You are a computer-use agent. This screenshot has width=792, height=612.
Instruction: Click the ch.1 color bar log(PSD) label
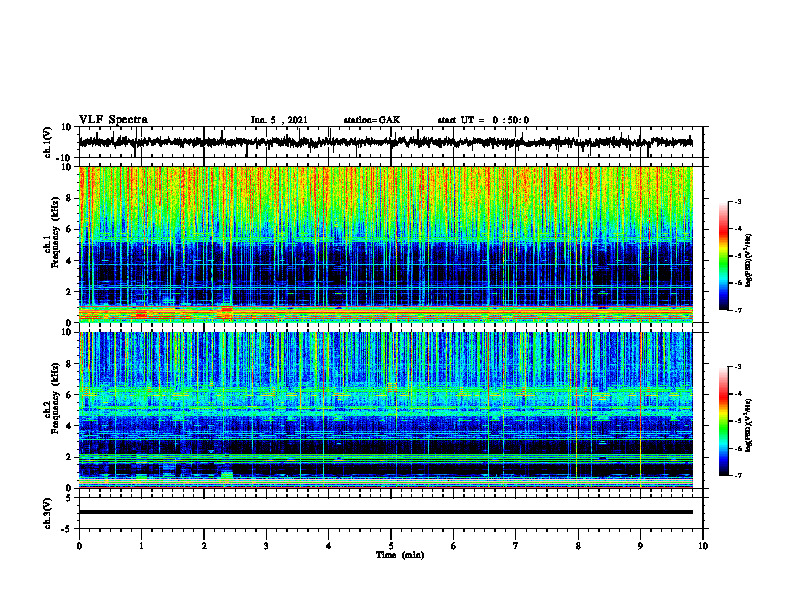point(749,261)
